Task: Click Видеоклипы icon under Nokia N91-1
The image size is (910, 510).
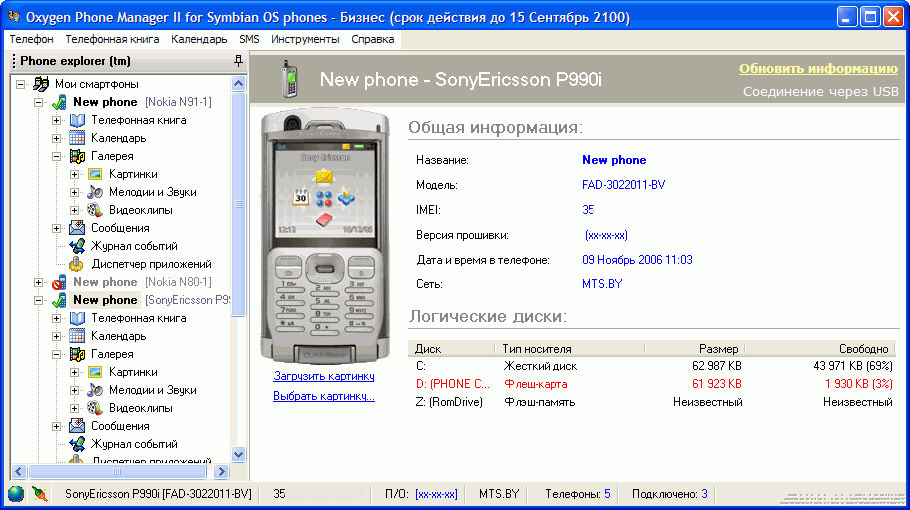Action: [x=95, y=210]
